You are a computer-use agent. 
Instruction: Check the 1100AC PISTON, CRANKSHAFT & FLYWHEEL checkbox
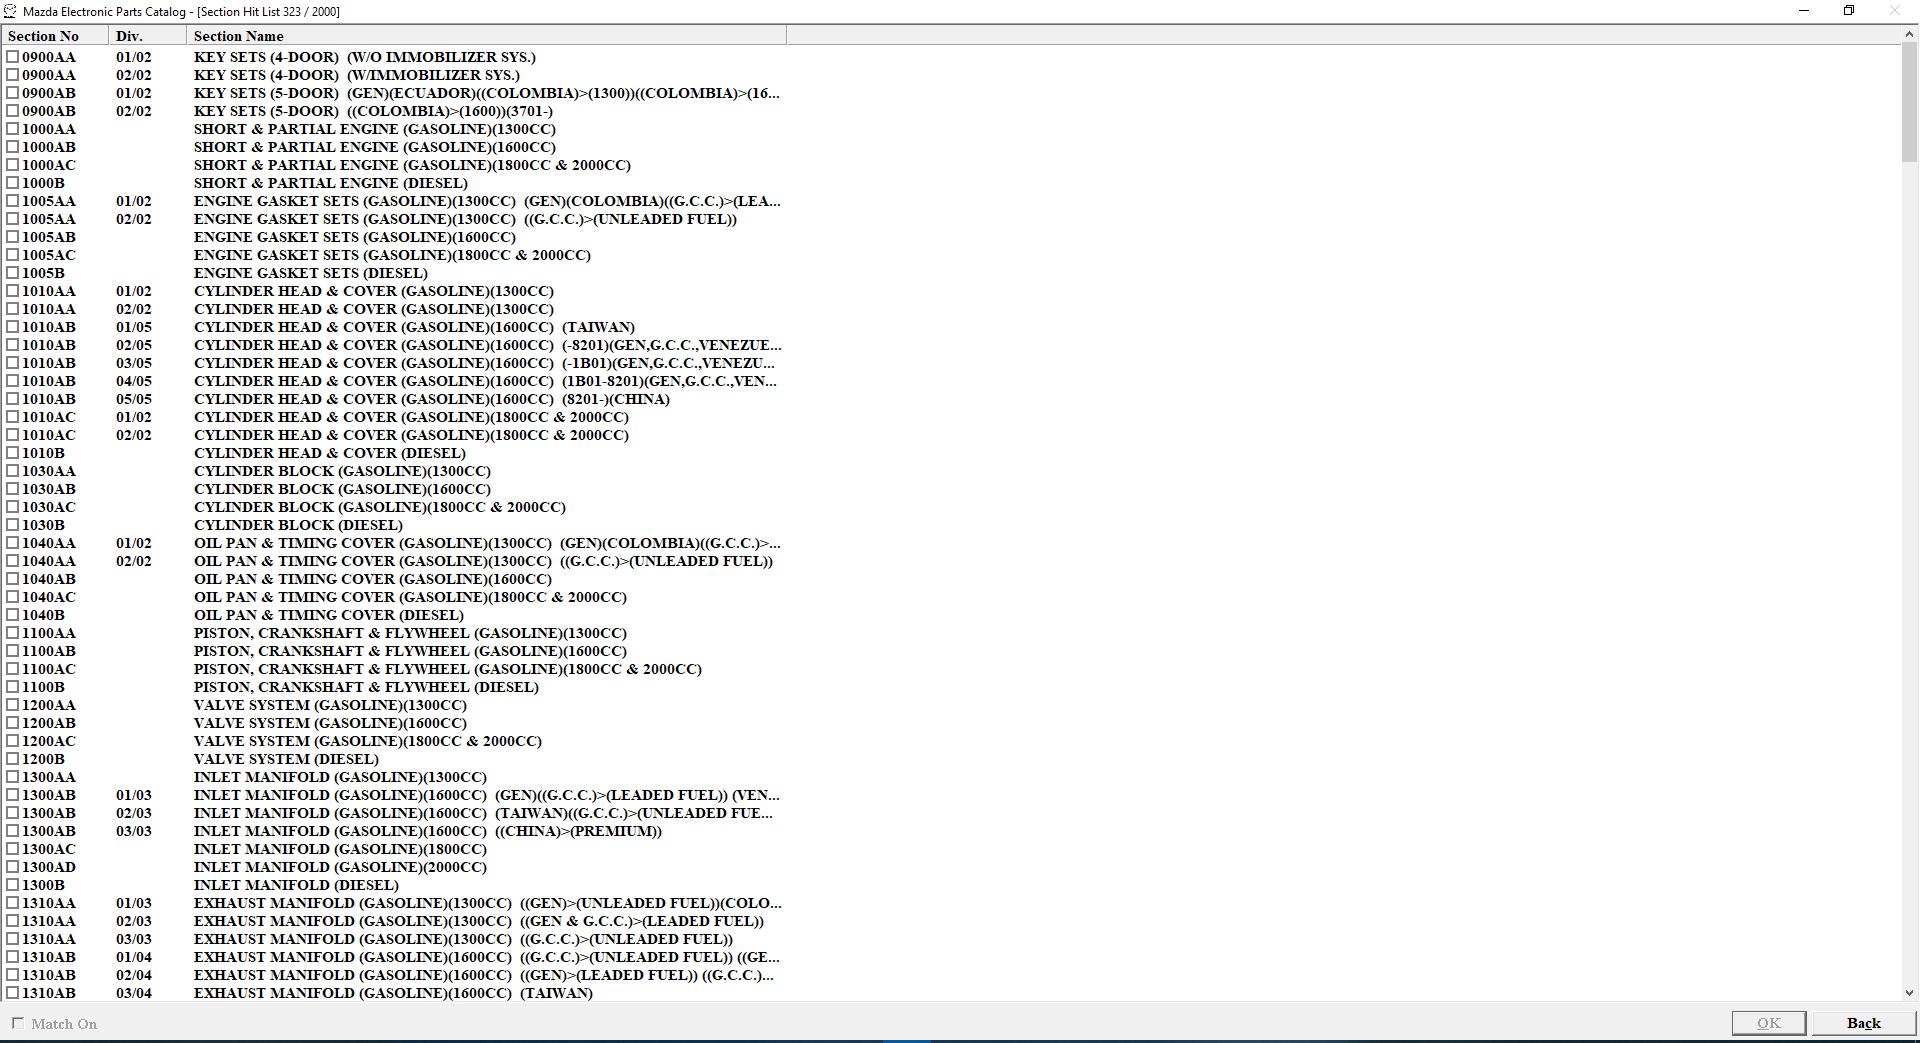coord(11,669)
